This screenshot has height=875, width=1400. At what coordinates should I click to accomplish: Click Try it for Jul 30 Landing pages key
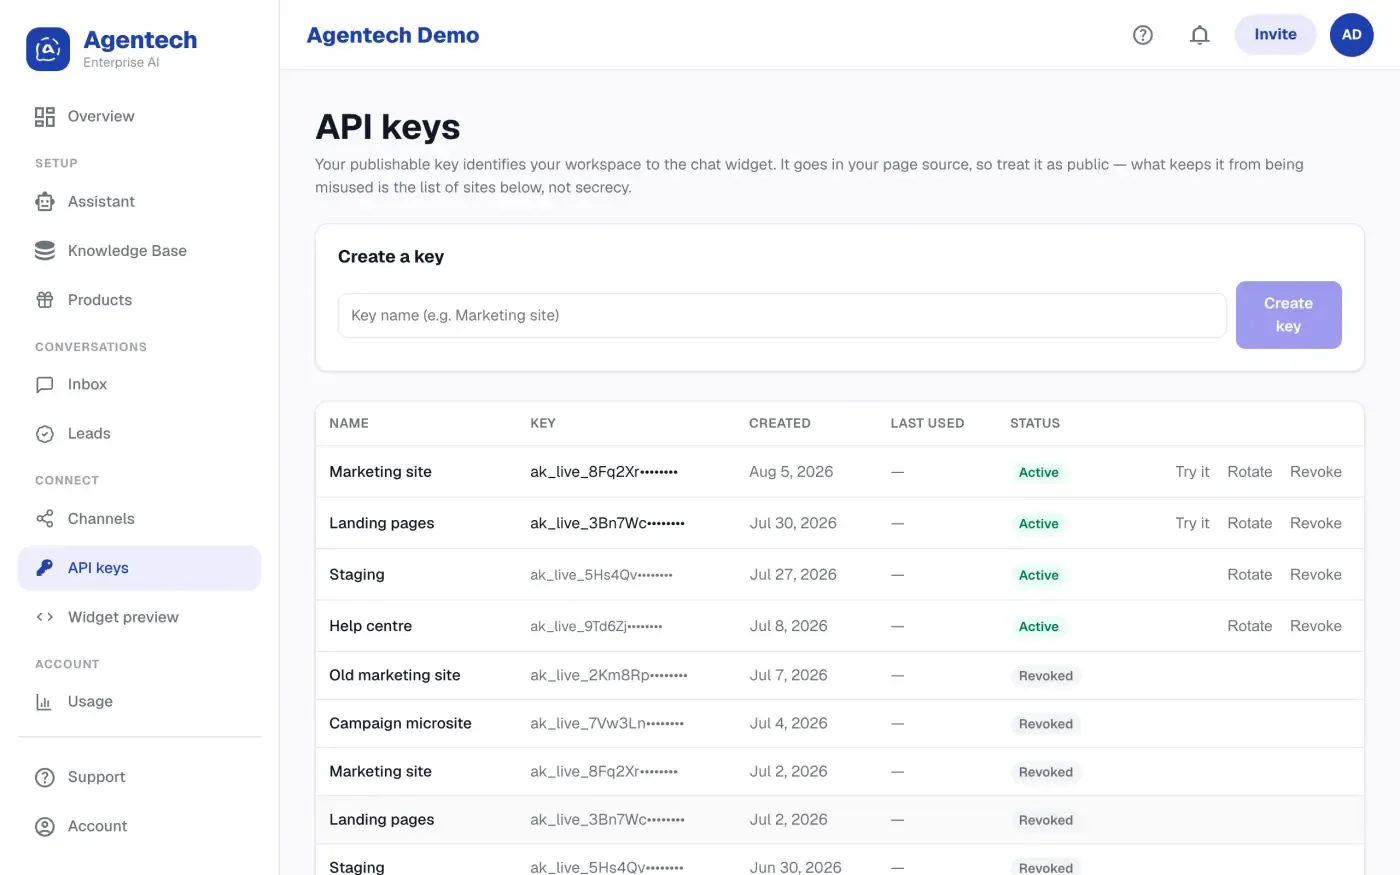(x=1192, y=523)
